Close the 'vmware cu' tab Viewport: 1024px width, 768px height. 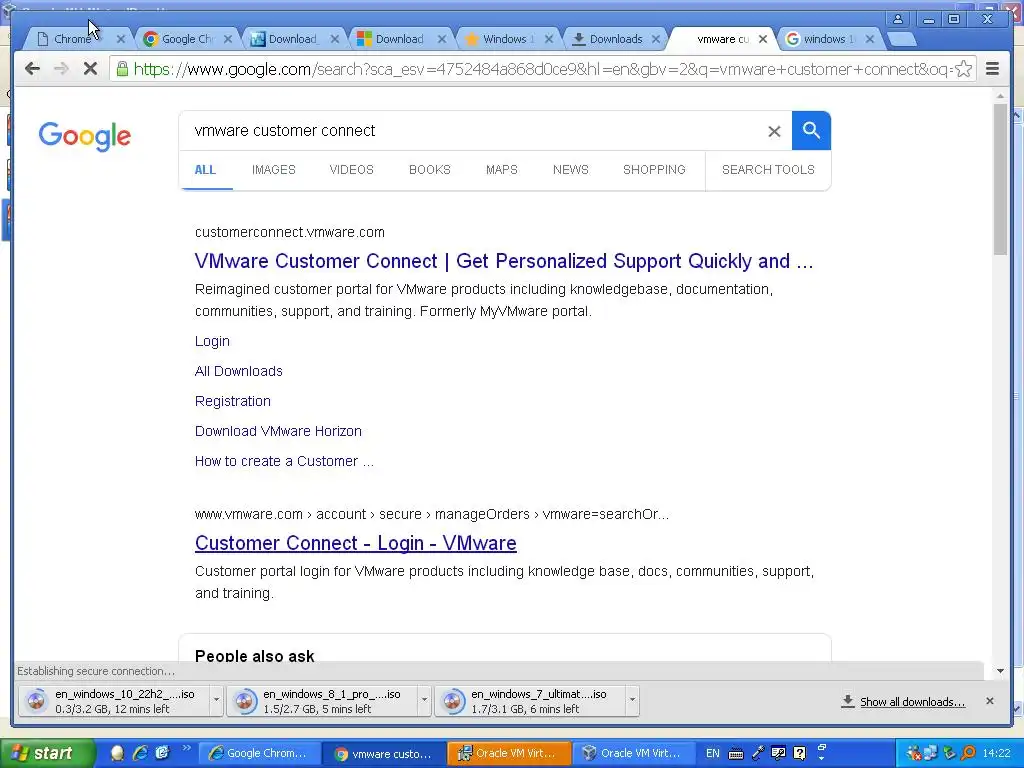[763, 39]
